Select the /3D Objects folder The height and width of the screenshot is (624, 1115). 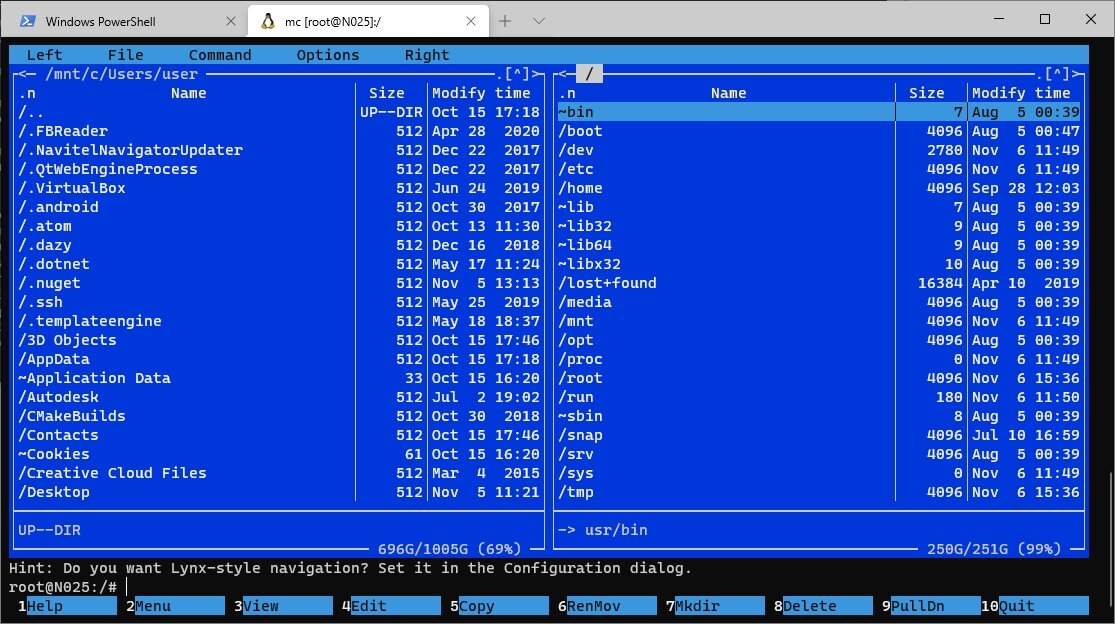(x=279, y=340)
